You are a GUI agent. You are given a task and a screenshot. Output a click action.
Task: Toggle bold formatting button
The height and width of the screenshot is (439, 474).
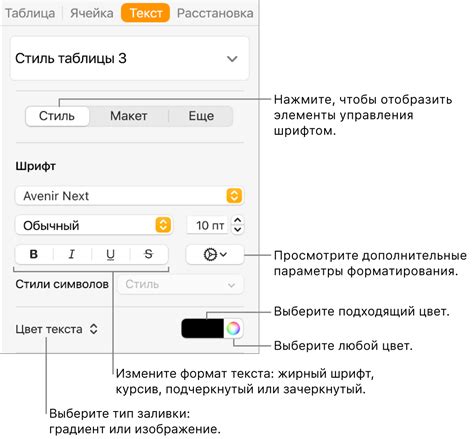(34, 255)
